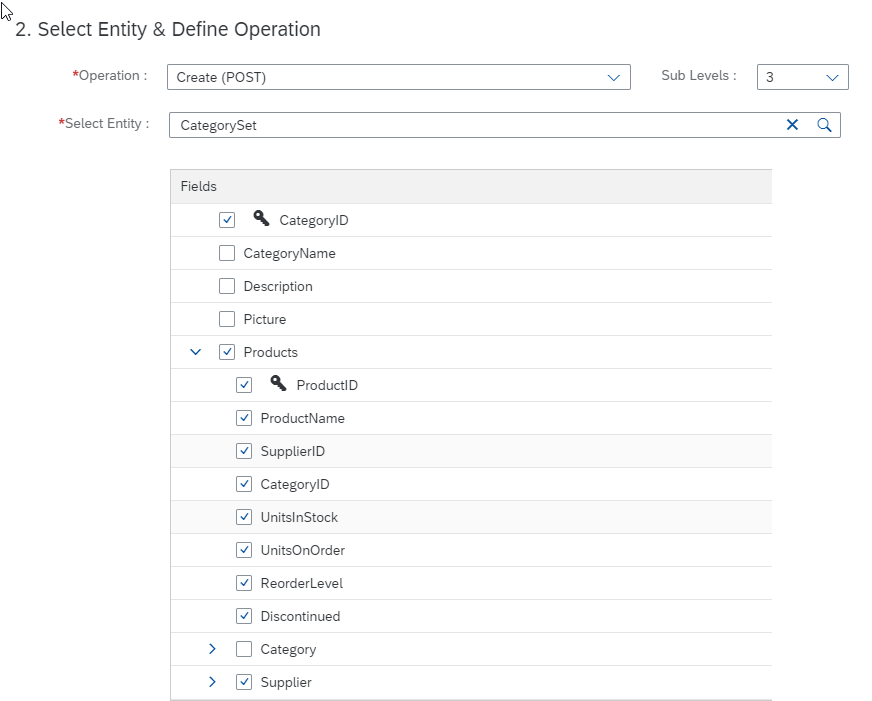
Task: Expand the Supplier node
Action: coord(211,682)
